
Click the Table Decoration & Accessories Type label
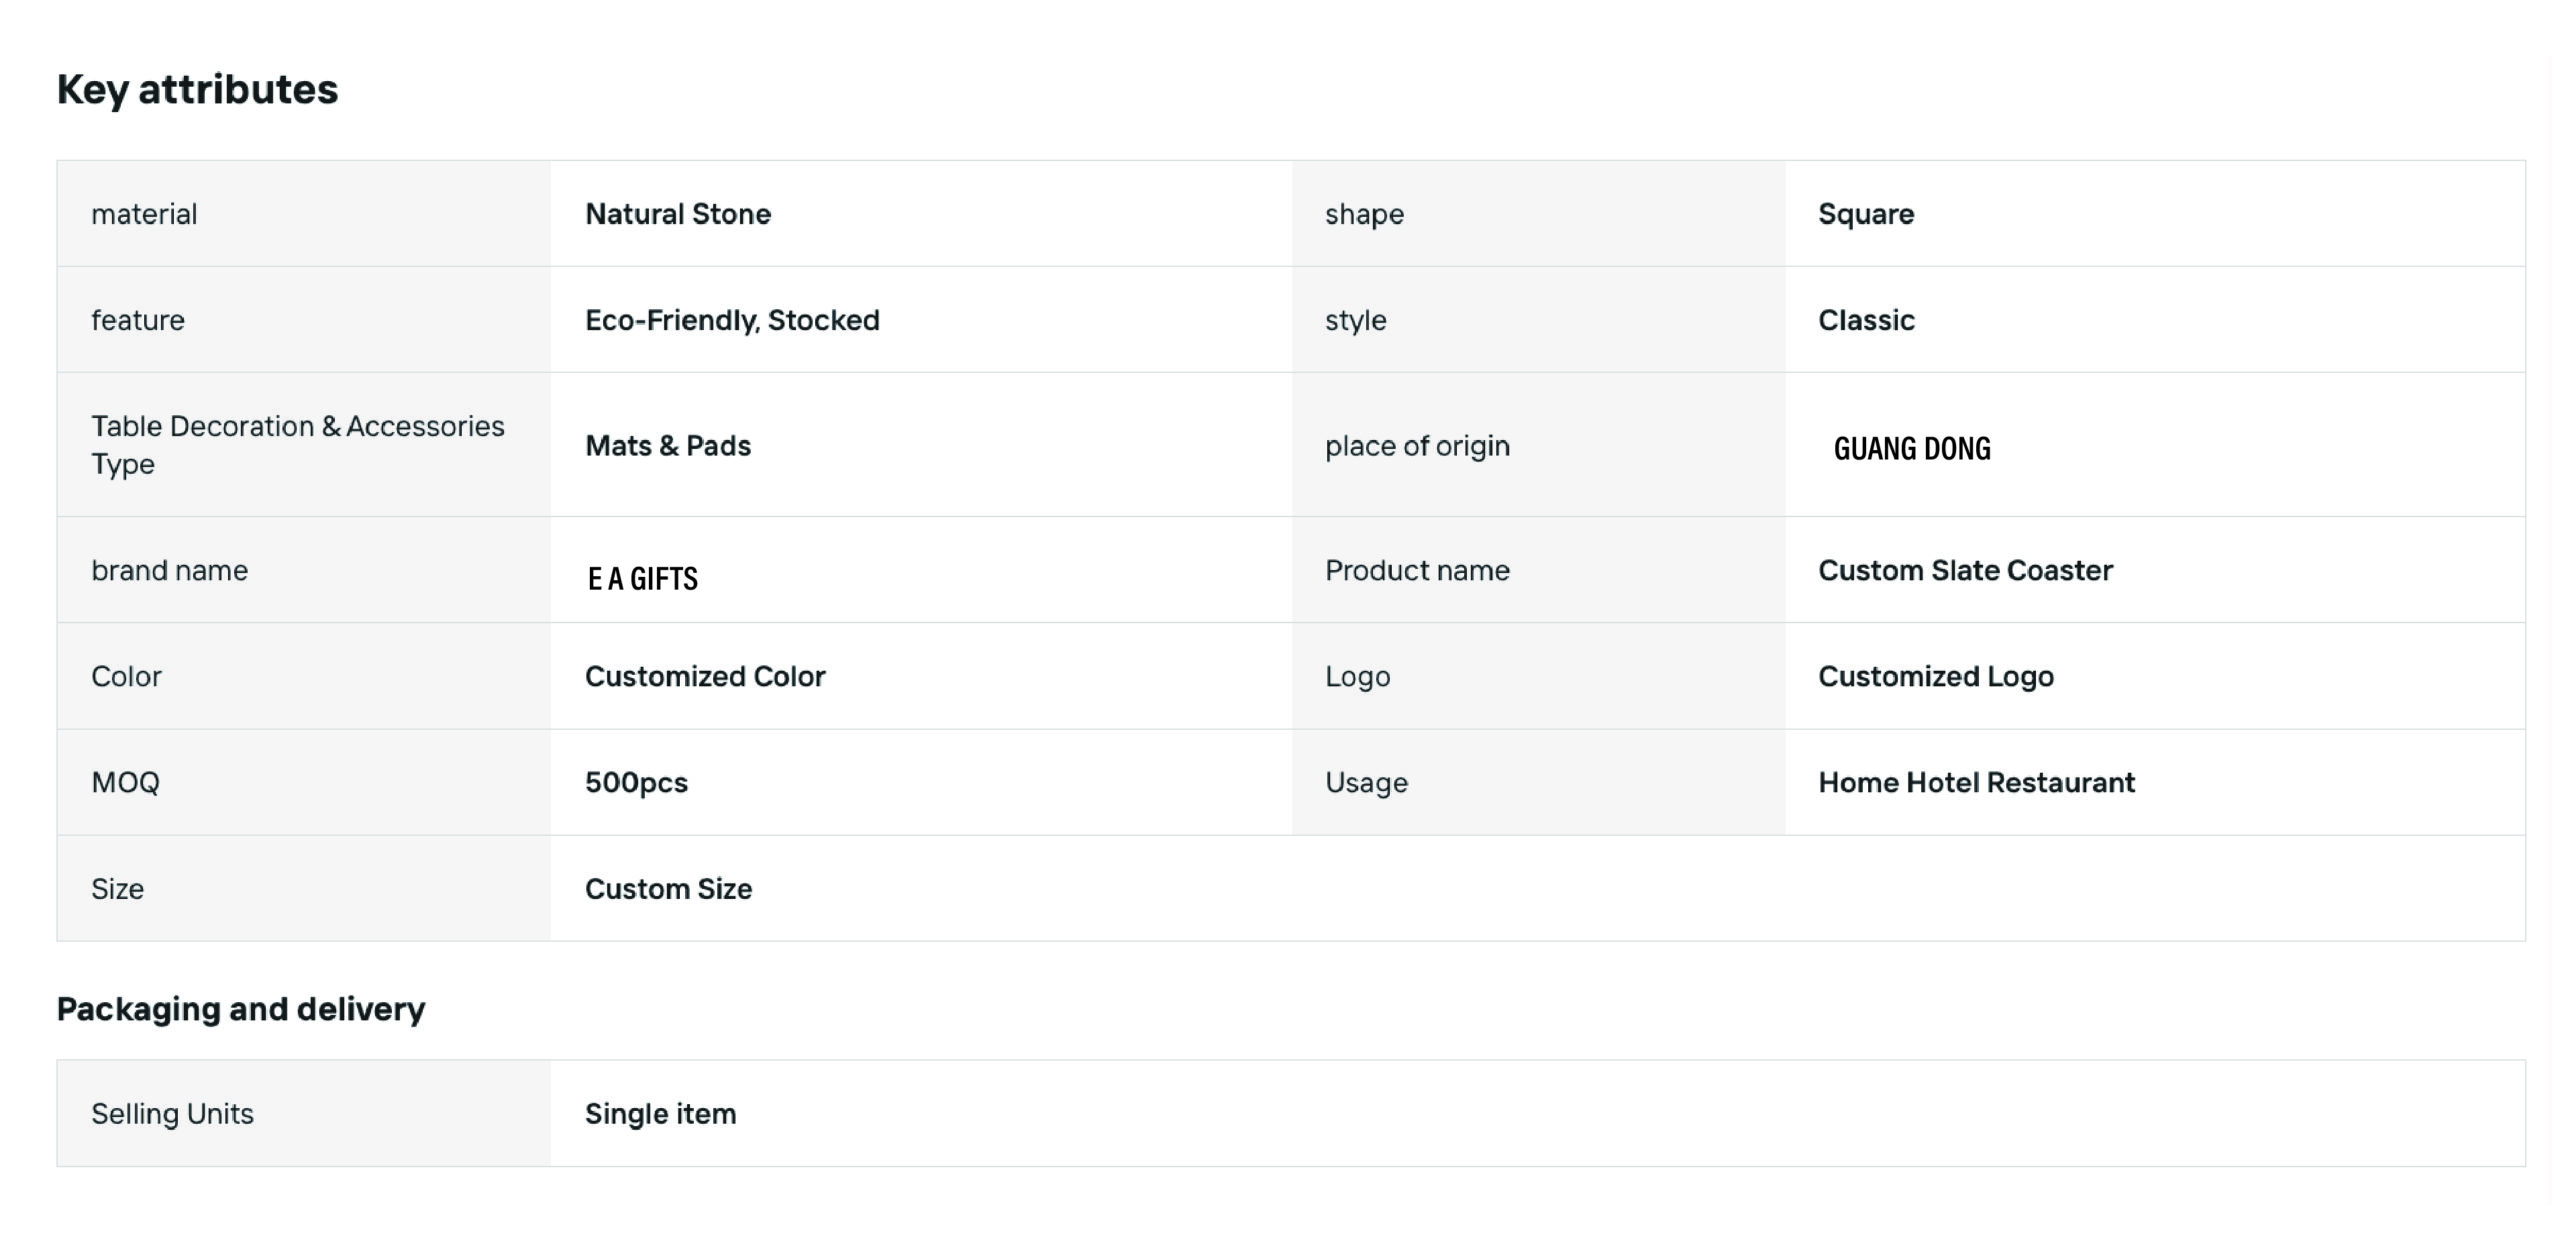click(298, 445)
